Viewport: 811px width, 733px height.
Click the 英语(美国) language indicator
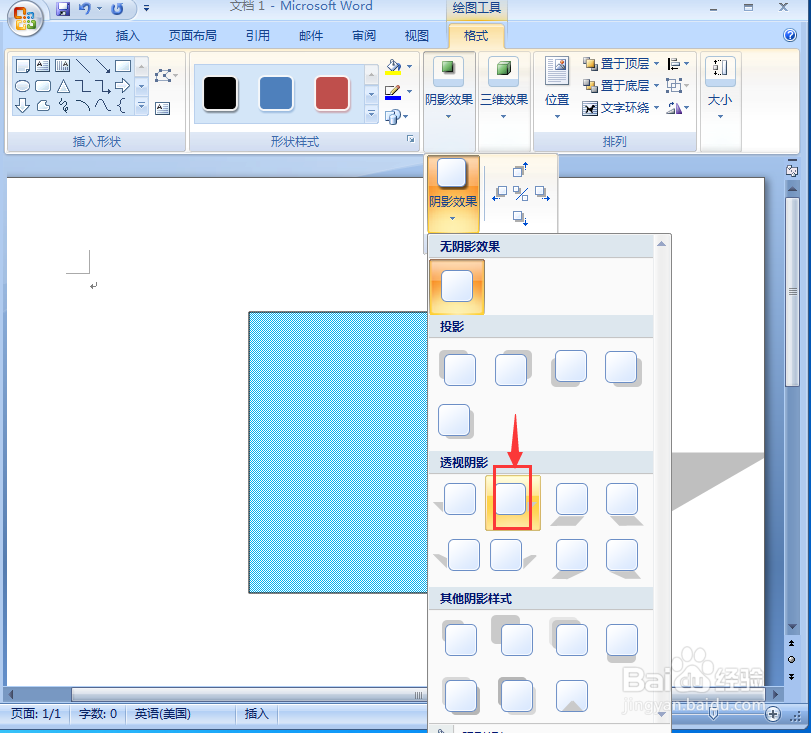pyautogui.click(x=162, y=714)
